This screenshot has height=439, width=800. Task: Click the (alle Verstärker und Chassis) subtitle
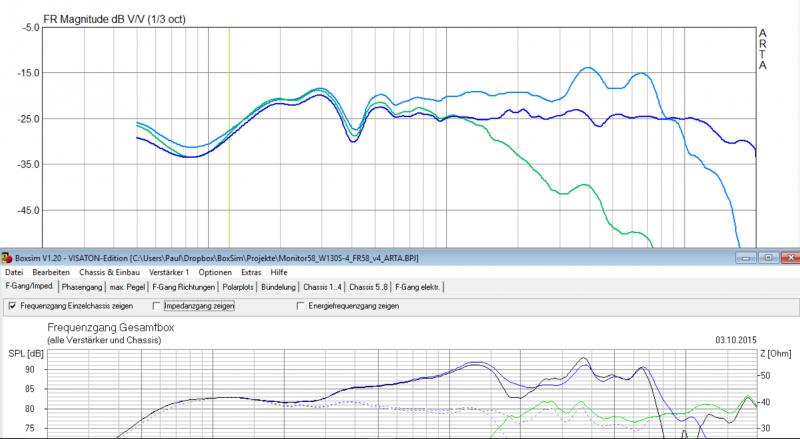(104, 340)
